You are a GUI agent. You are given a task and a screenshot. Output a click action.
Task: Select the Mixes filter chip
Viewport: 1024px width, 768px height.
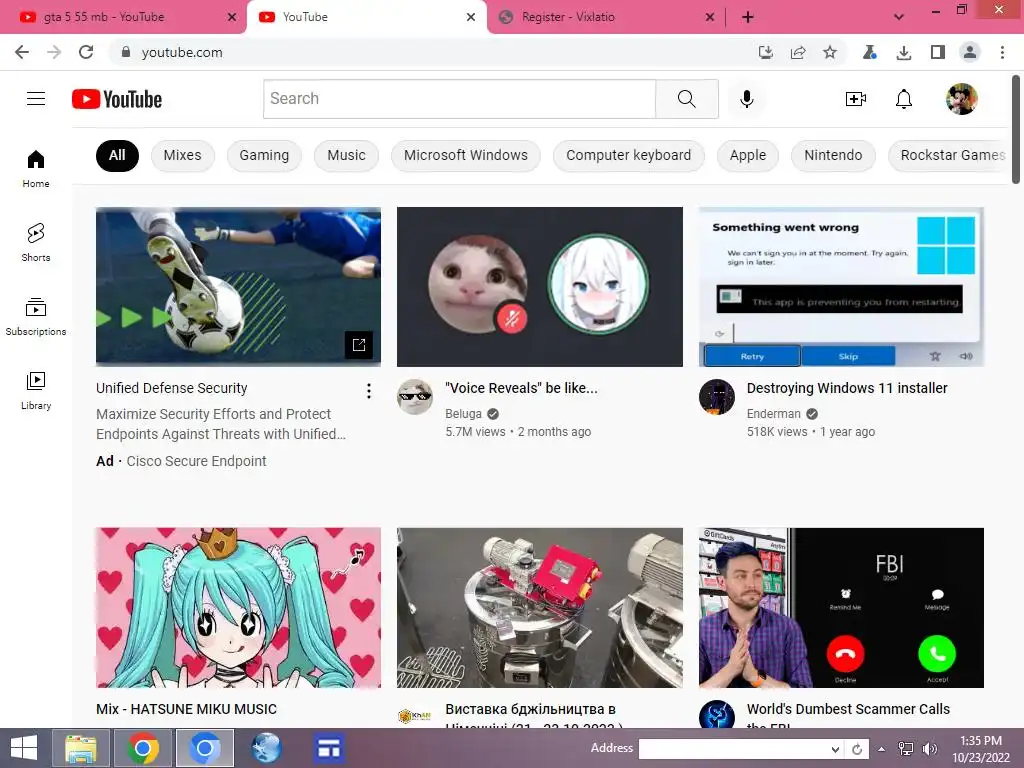point(182,155)
